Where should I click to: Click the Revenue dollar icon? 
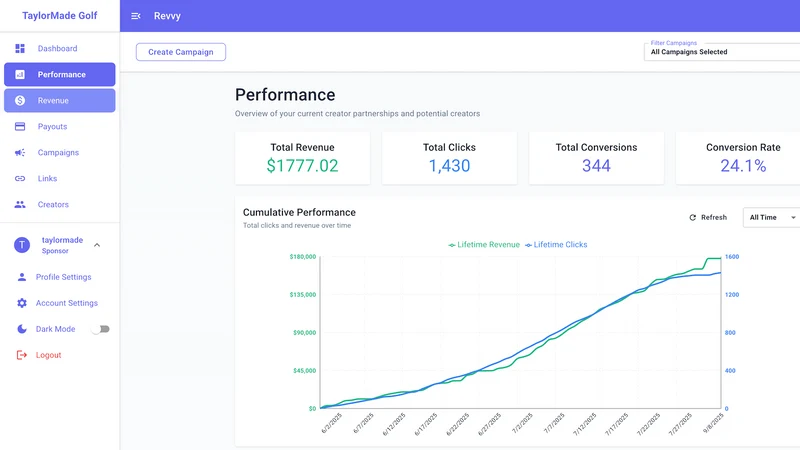[x=20, y=101]
